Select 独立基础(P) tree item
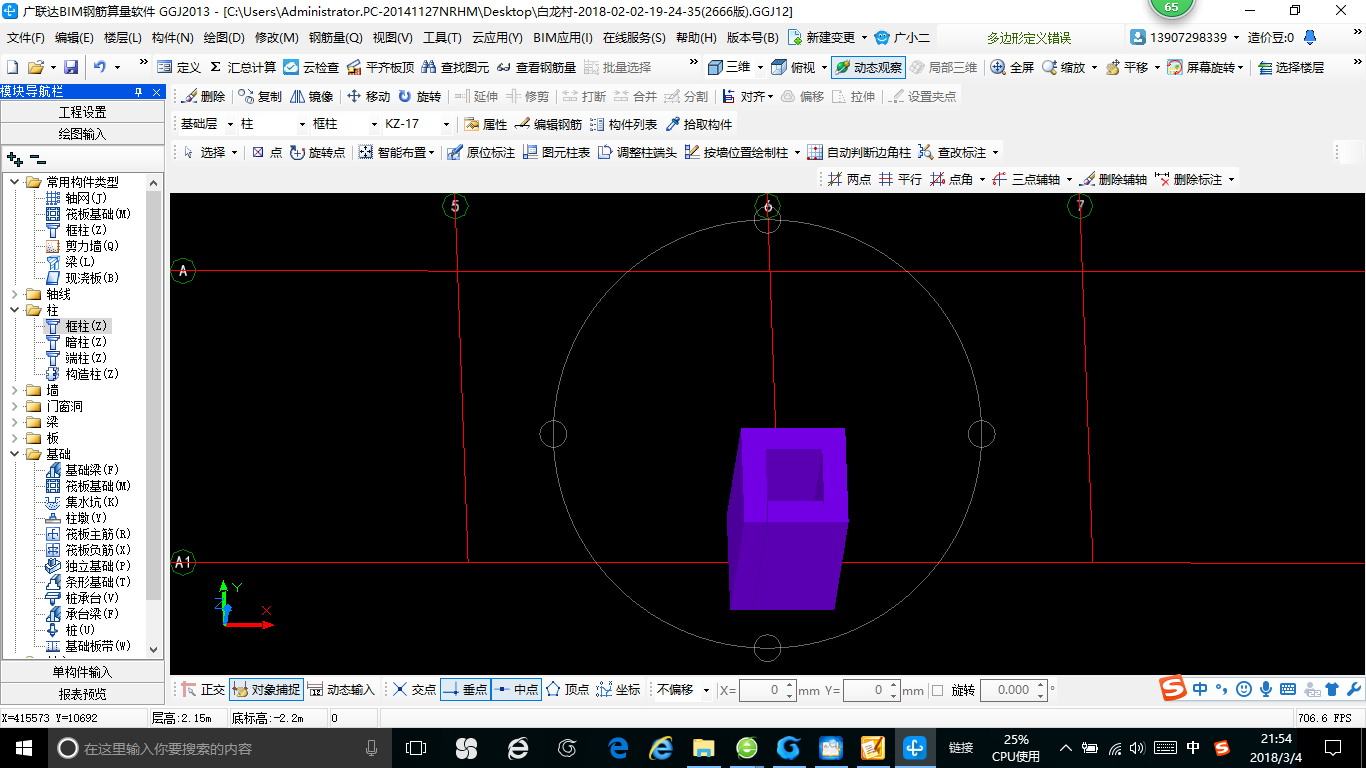 click(x=86, y=566)
